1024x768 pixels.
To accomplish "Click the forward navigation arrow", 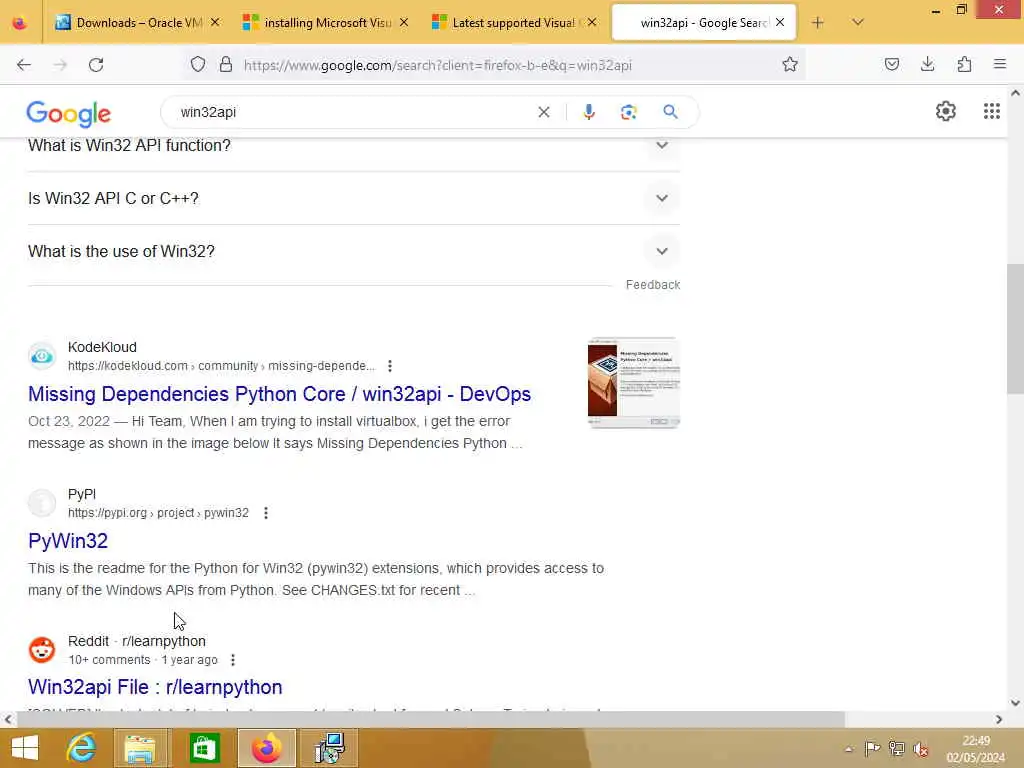I will pos(60,65).
